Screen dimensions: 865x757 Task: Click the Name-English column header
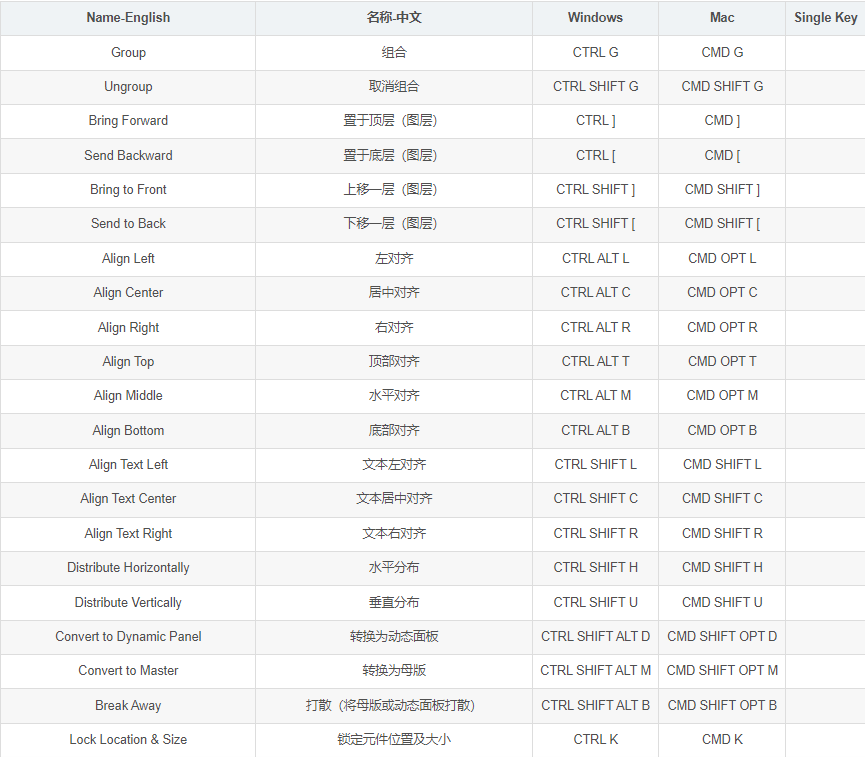[x=128, y=17]
